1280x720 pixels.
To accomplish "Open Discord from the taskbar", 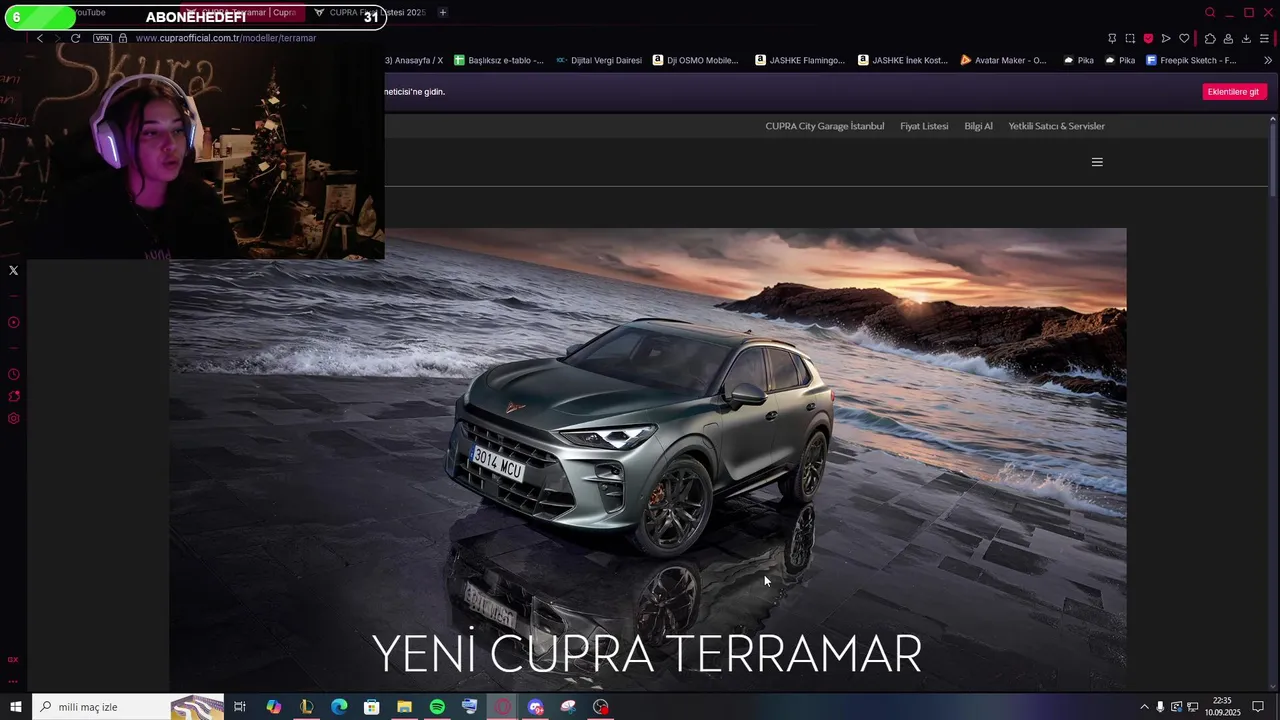I will [x=535, y=707].
